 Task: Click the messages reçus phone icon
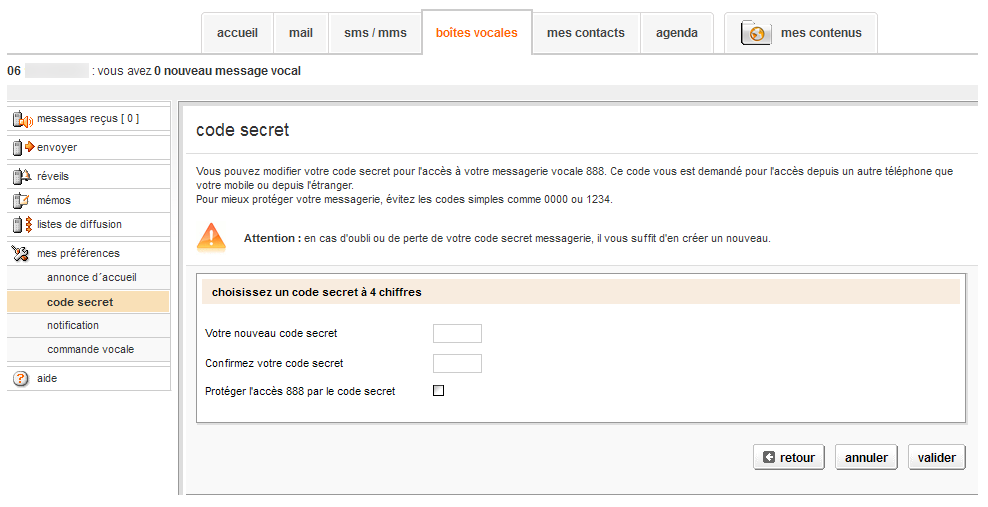[22, 119]
